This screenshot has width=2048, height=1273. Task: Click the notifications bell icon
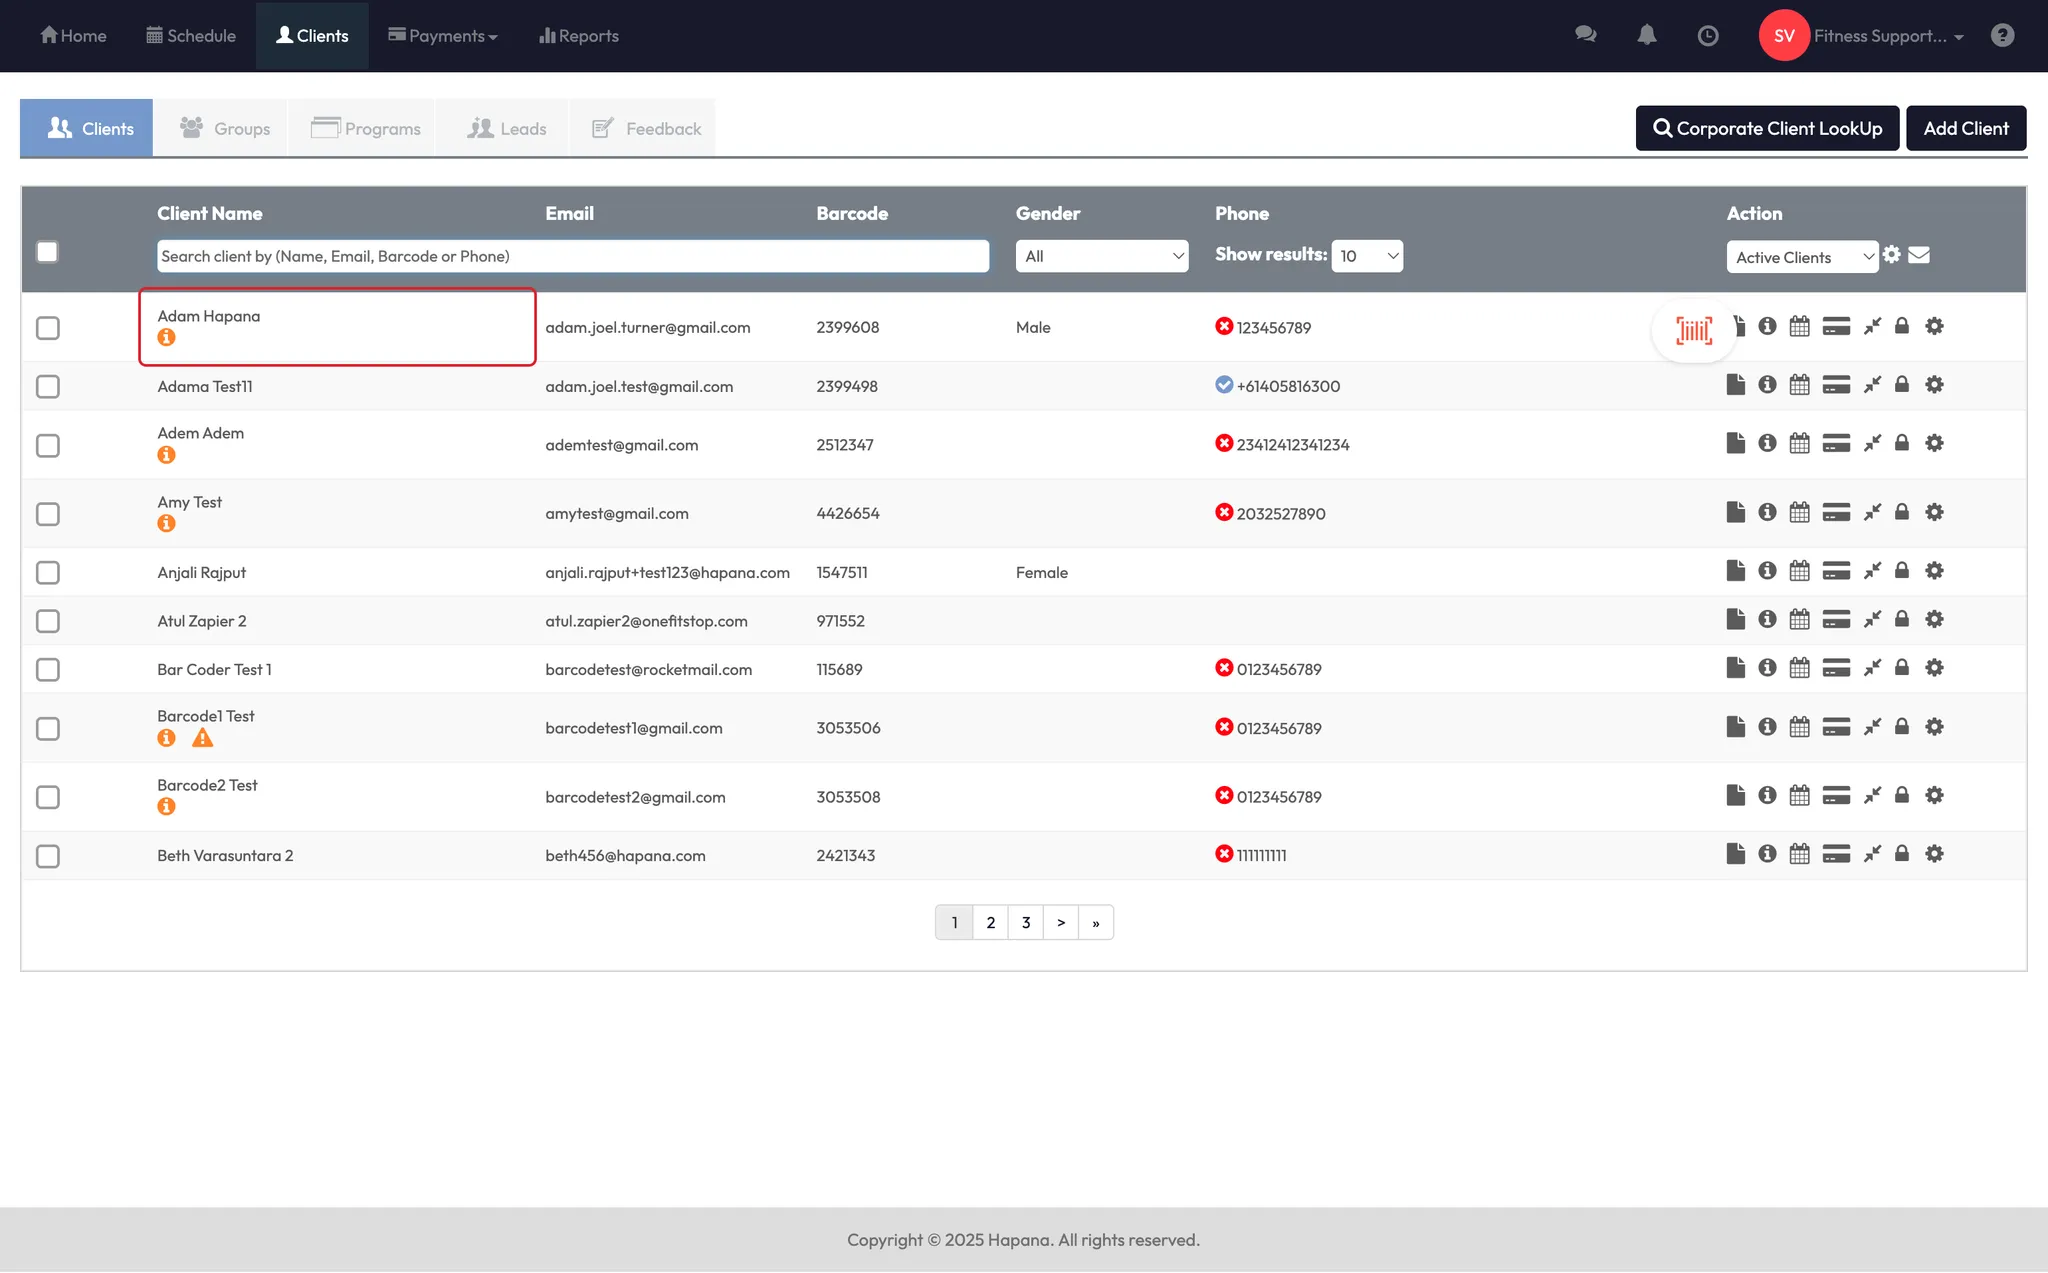(x=1646, y=35)
